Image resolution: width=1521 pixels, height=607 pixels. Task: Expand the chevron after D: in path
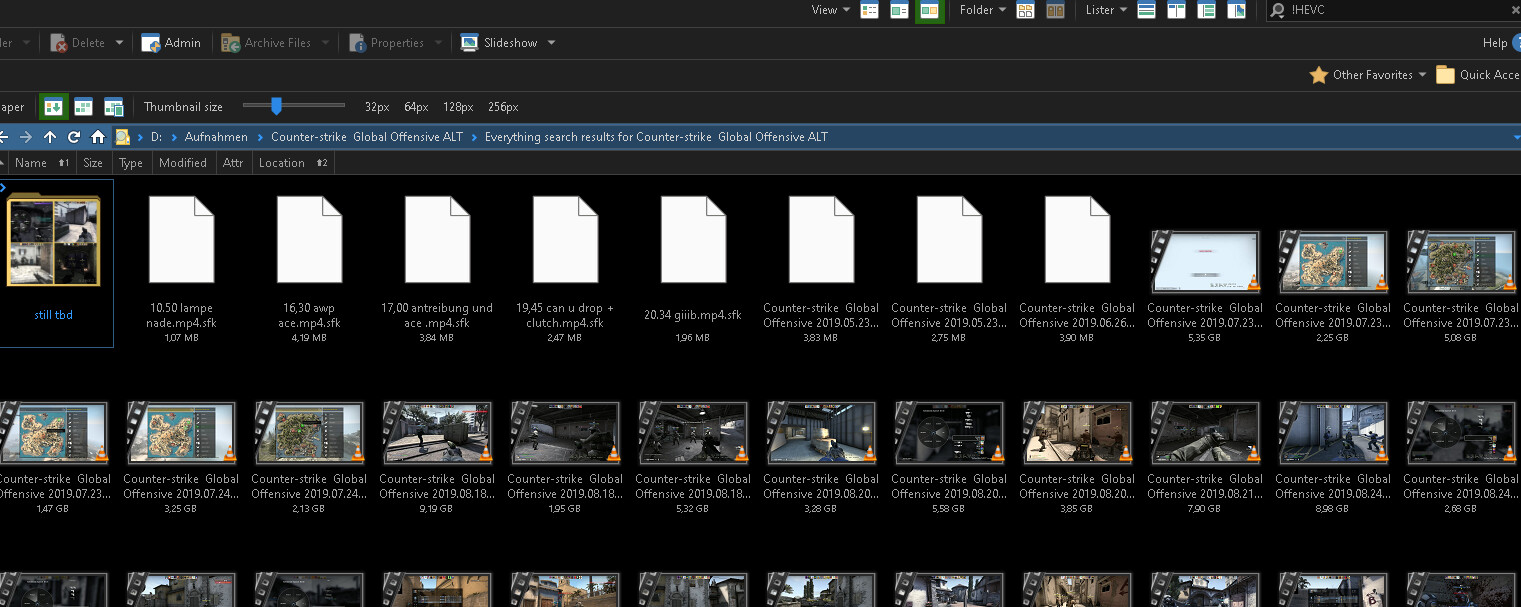click(173, 137)
